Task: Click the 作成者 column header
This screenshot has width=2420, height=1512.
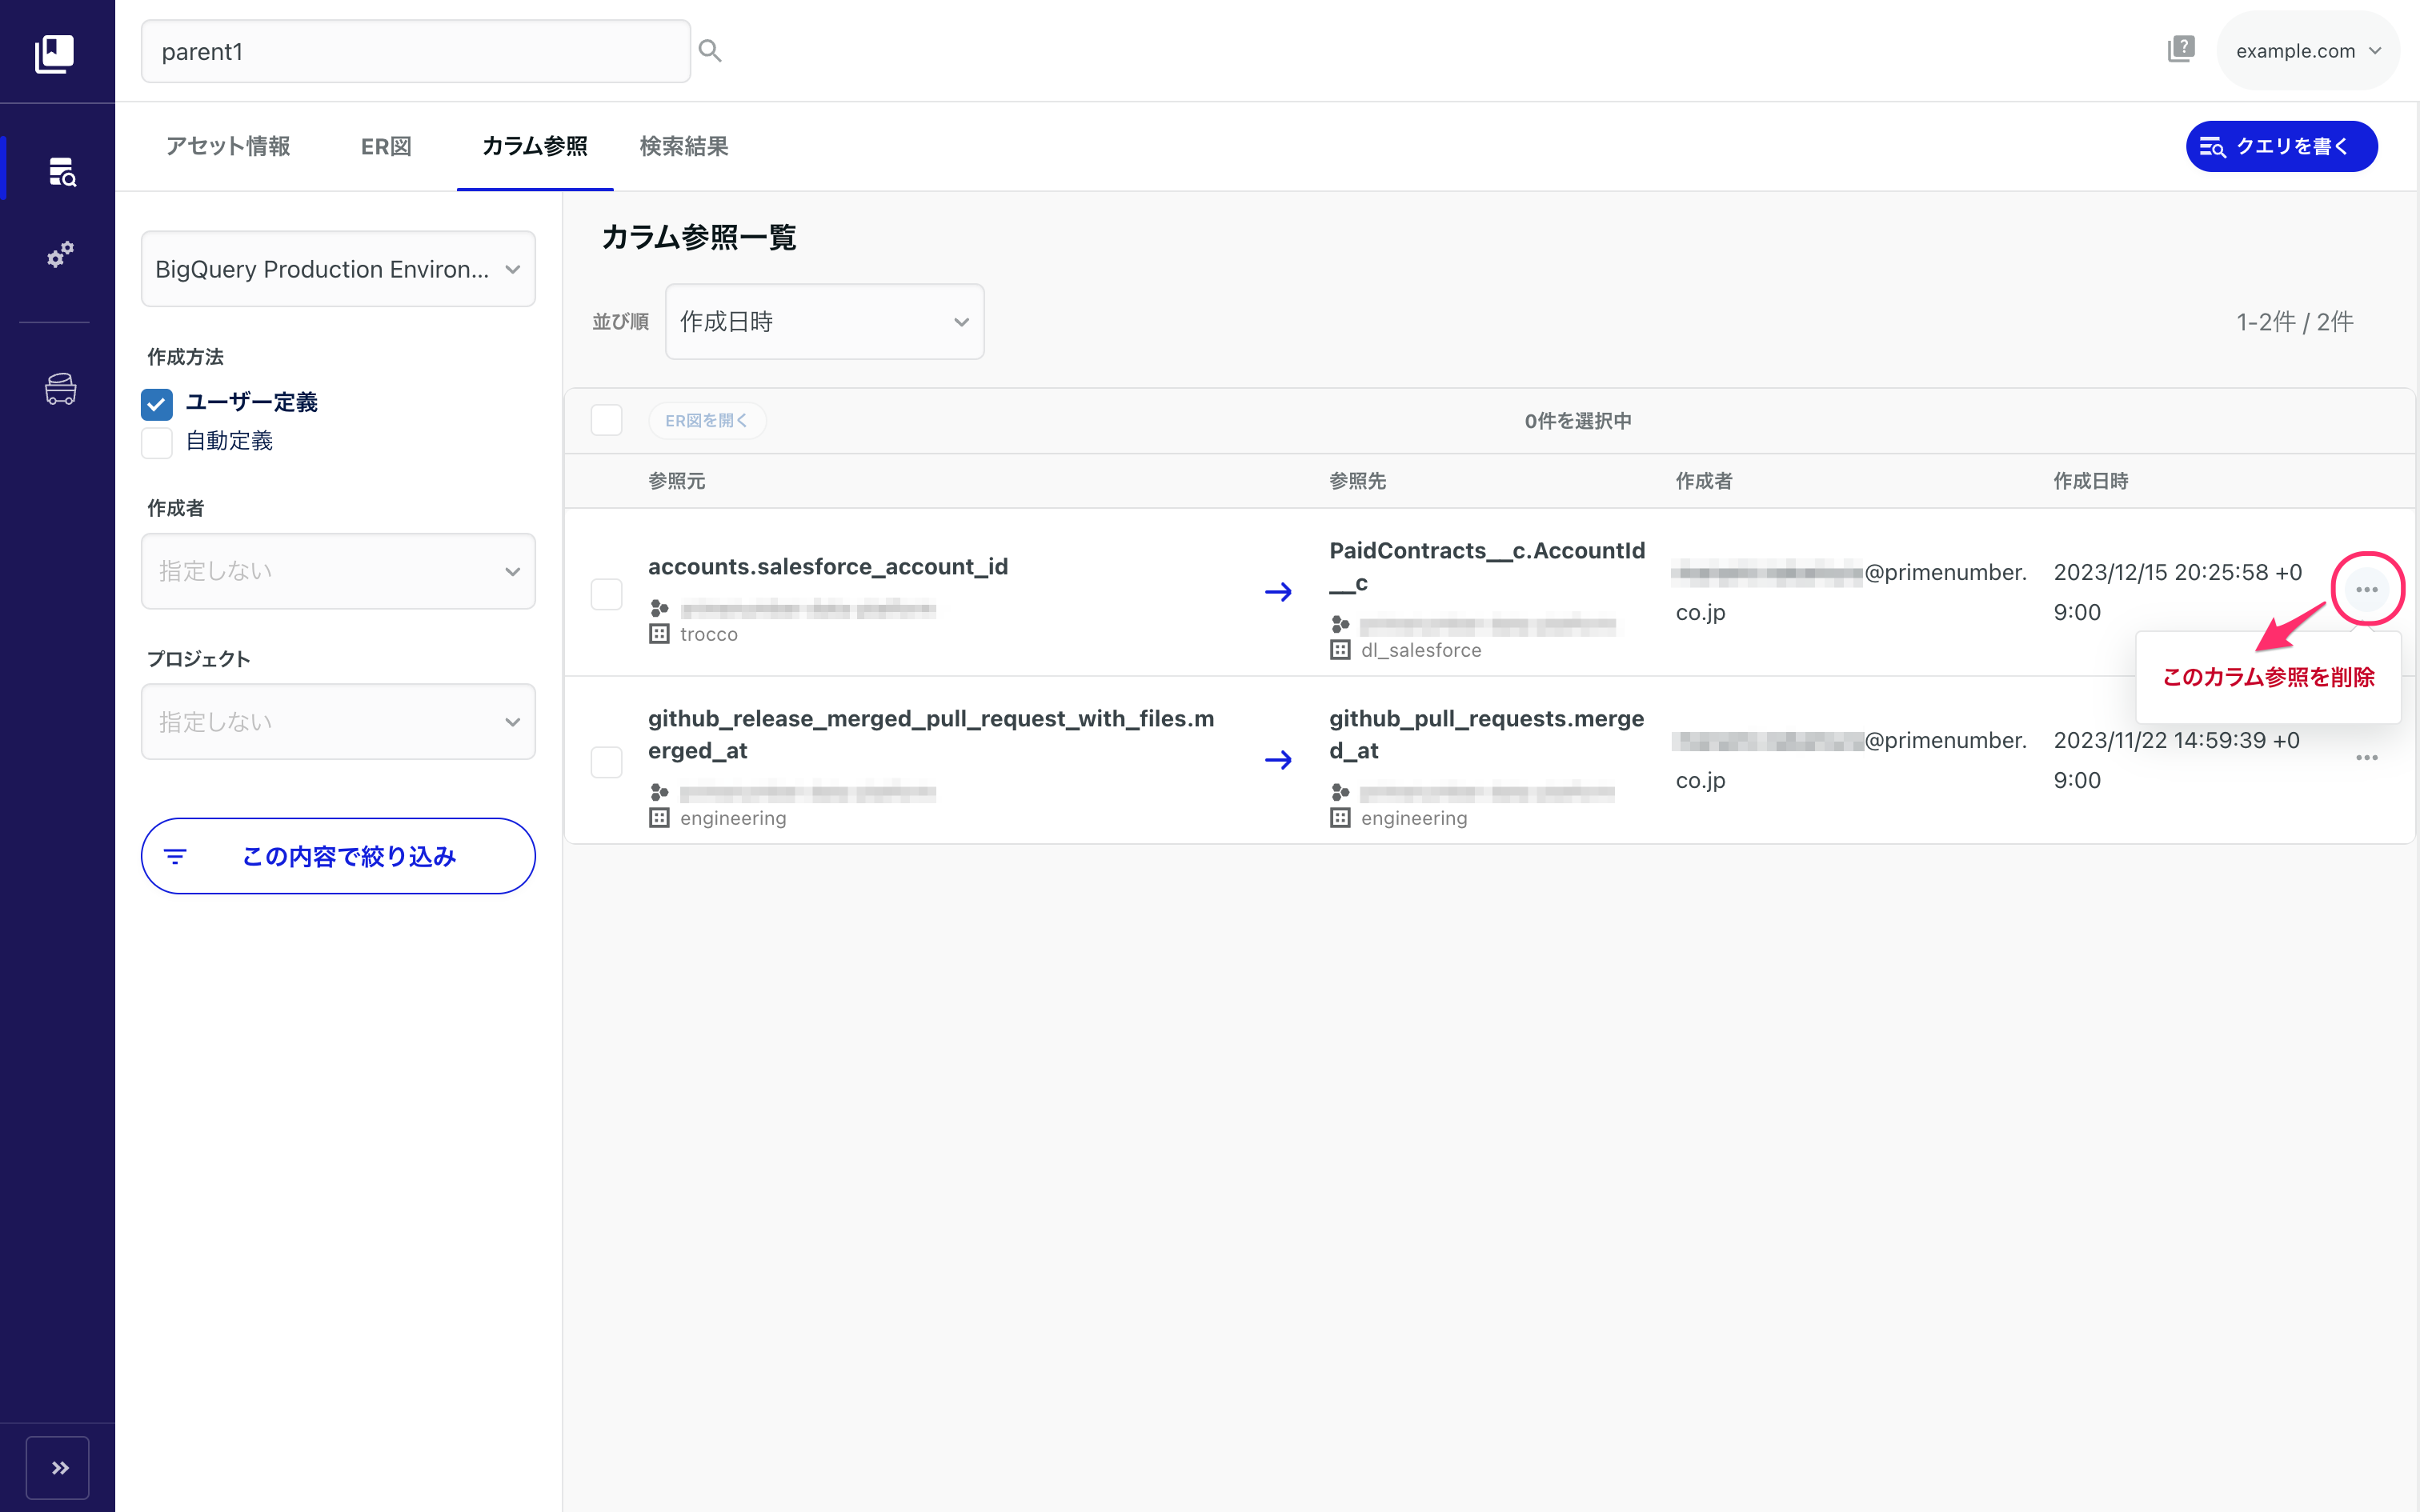Action: (x=1704, y=481)
